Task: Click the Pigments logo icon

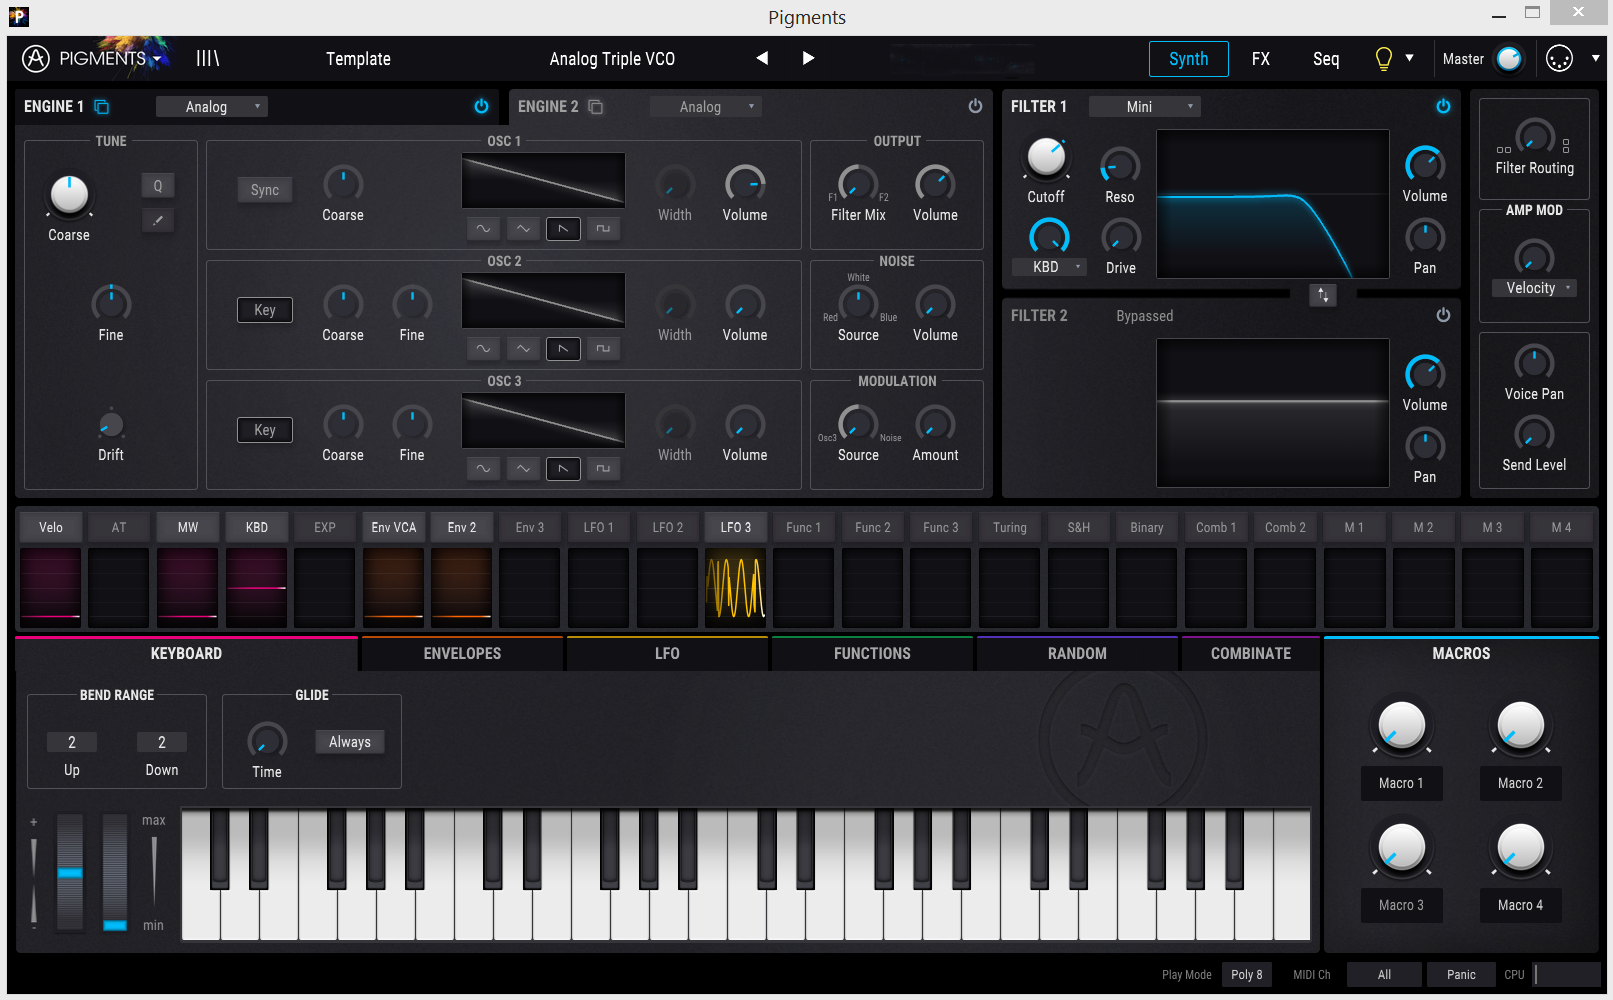Action: (x=36, y=59)
